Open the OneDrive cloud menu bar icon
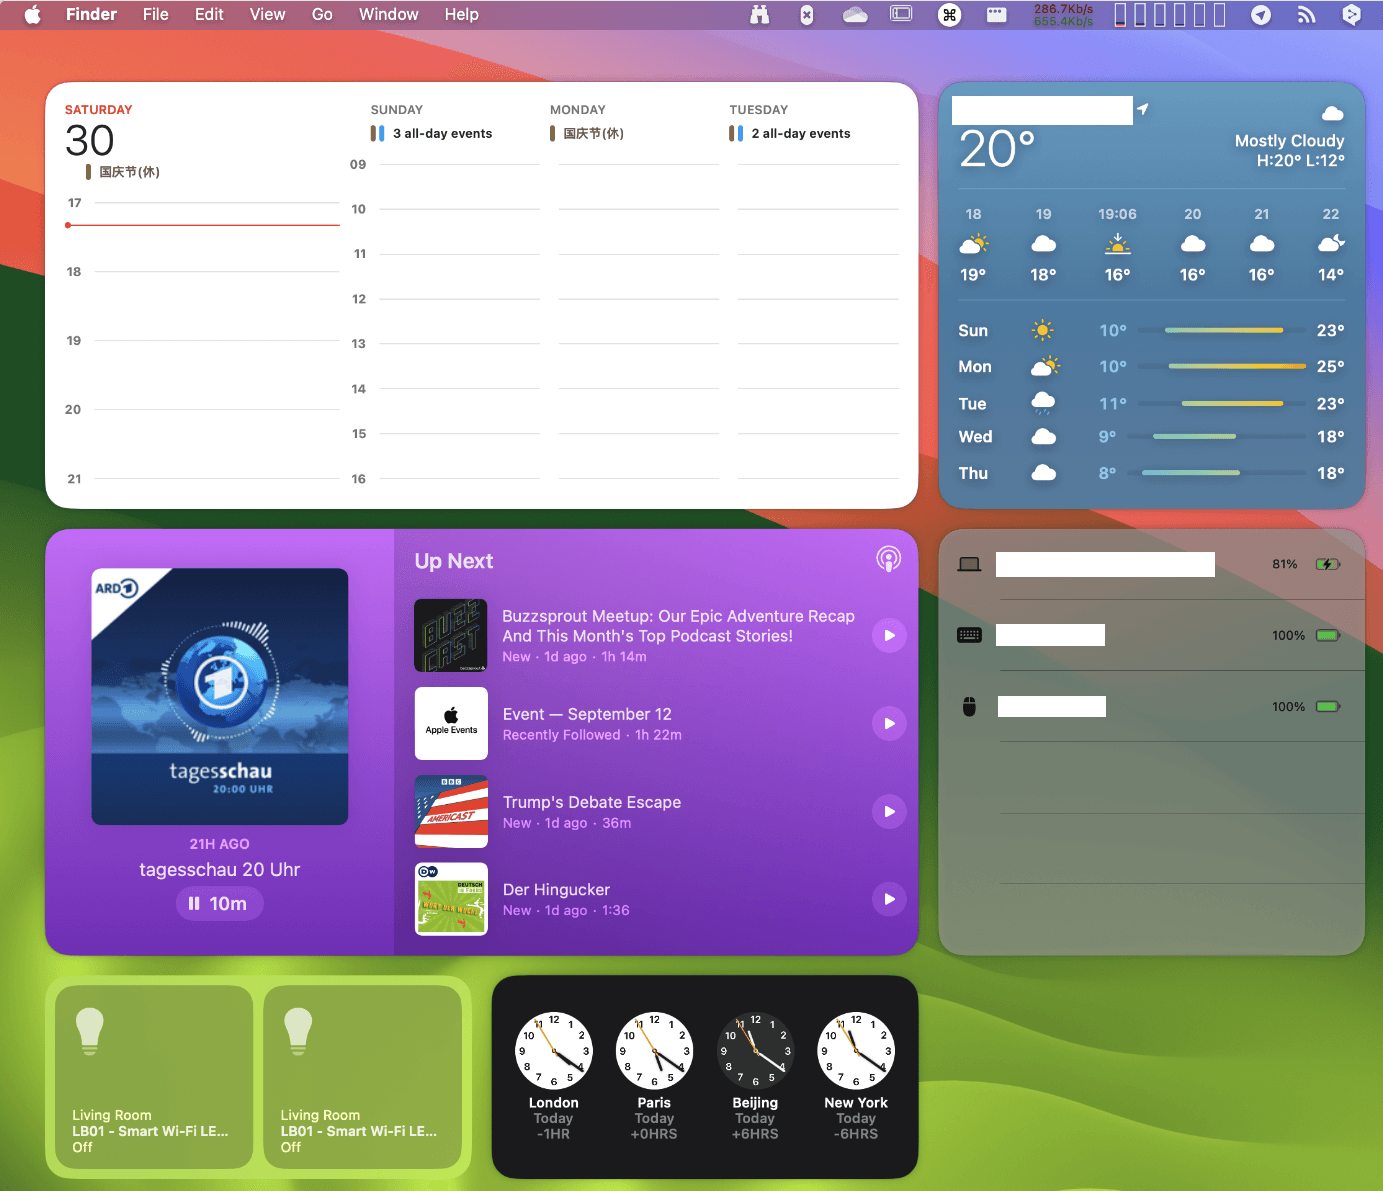The image size is (1383, 1191). (855, 14)
